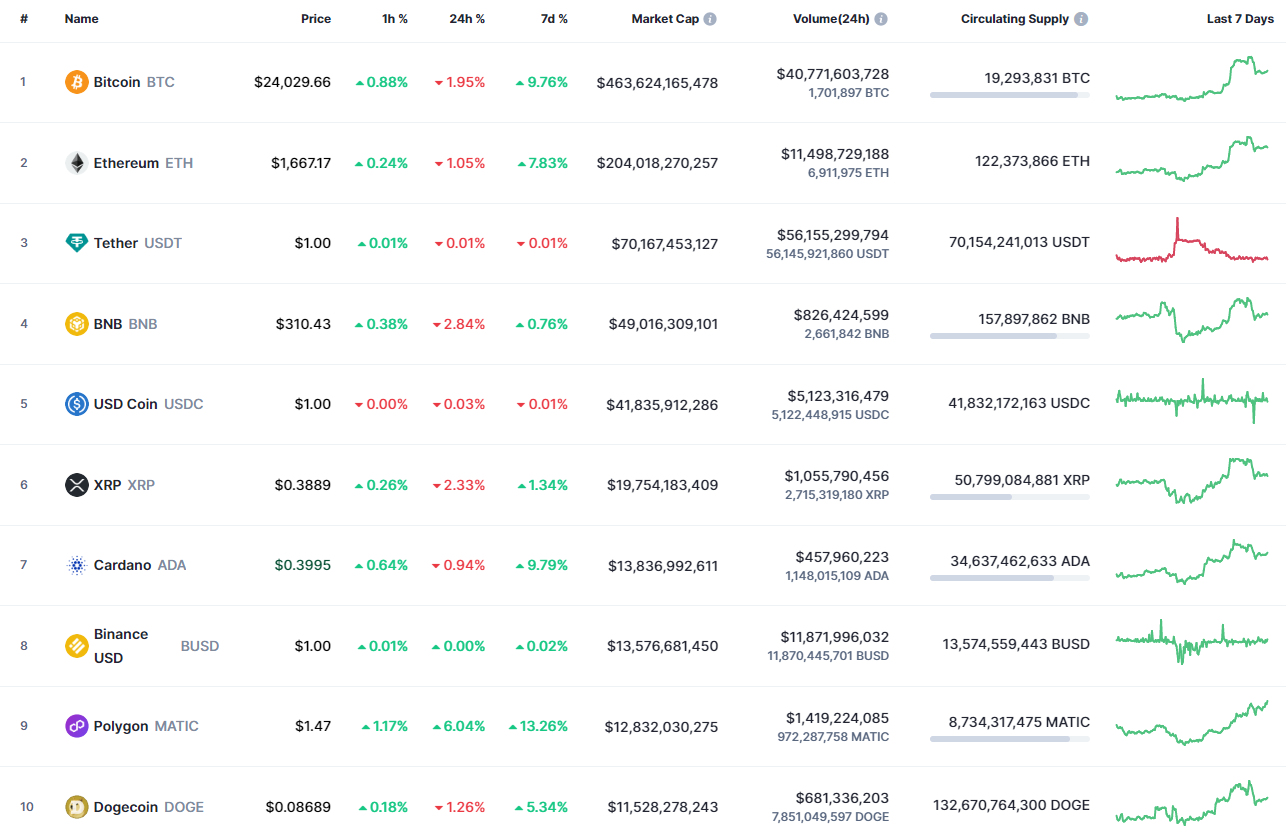Screen dimensions: 1286x836
Task: Sort by the 24h % column header
Action: [467, 18]
